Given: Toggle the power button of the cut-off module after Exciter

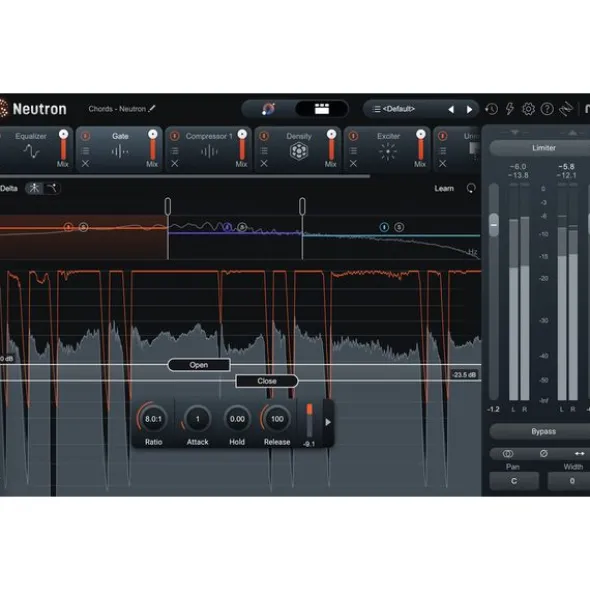Looking at the screenshot, I should point(443,136).
